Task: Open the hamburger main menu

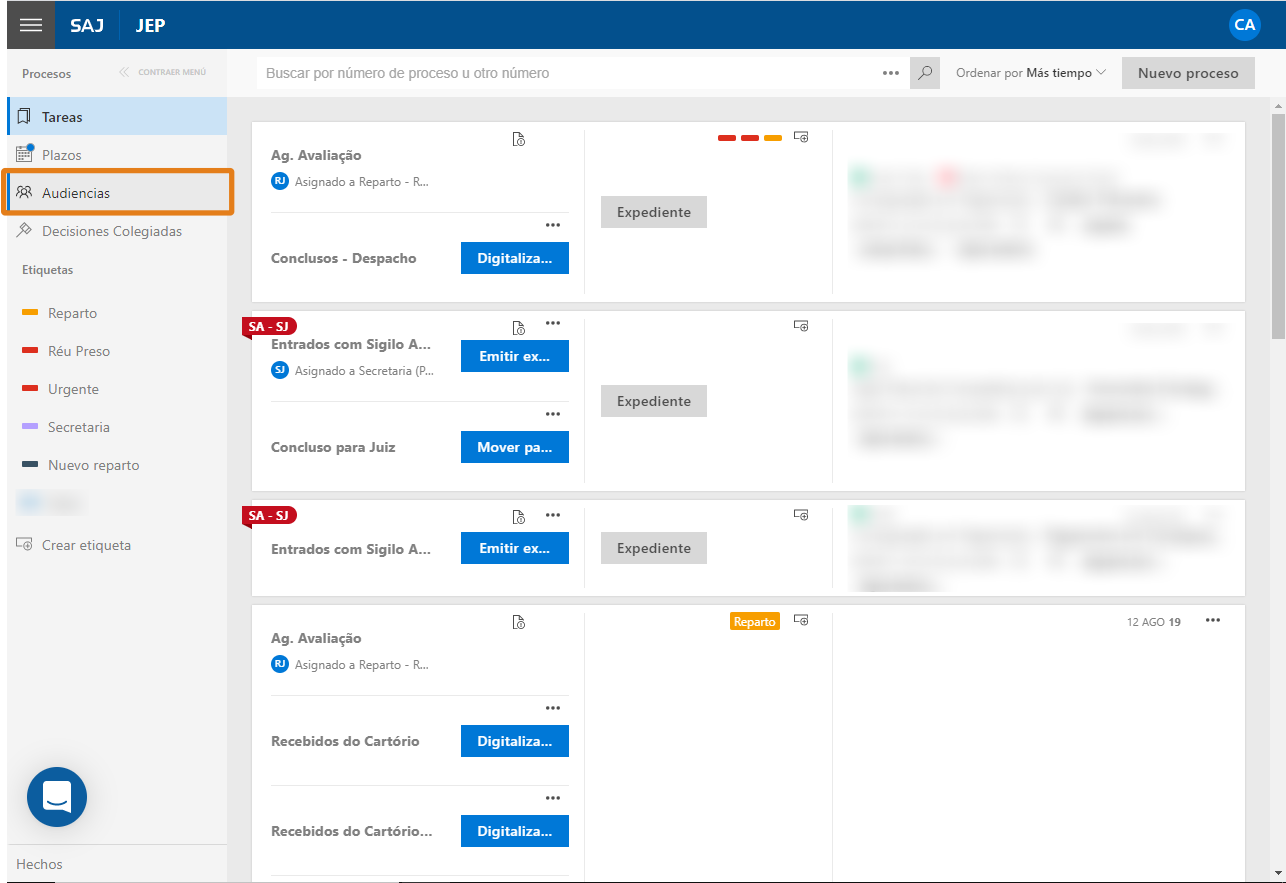Action: 31,25
